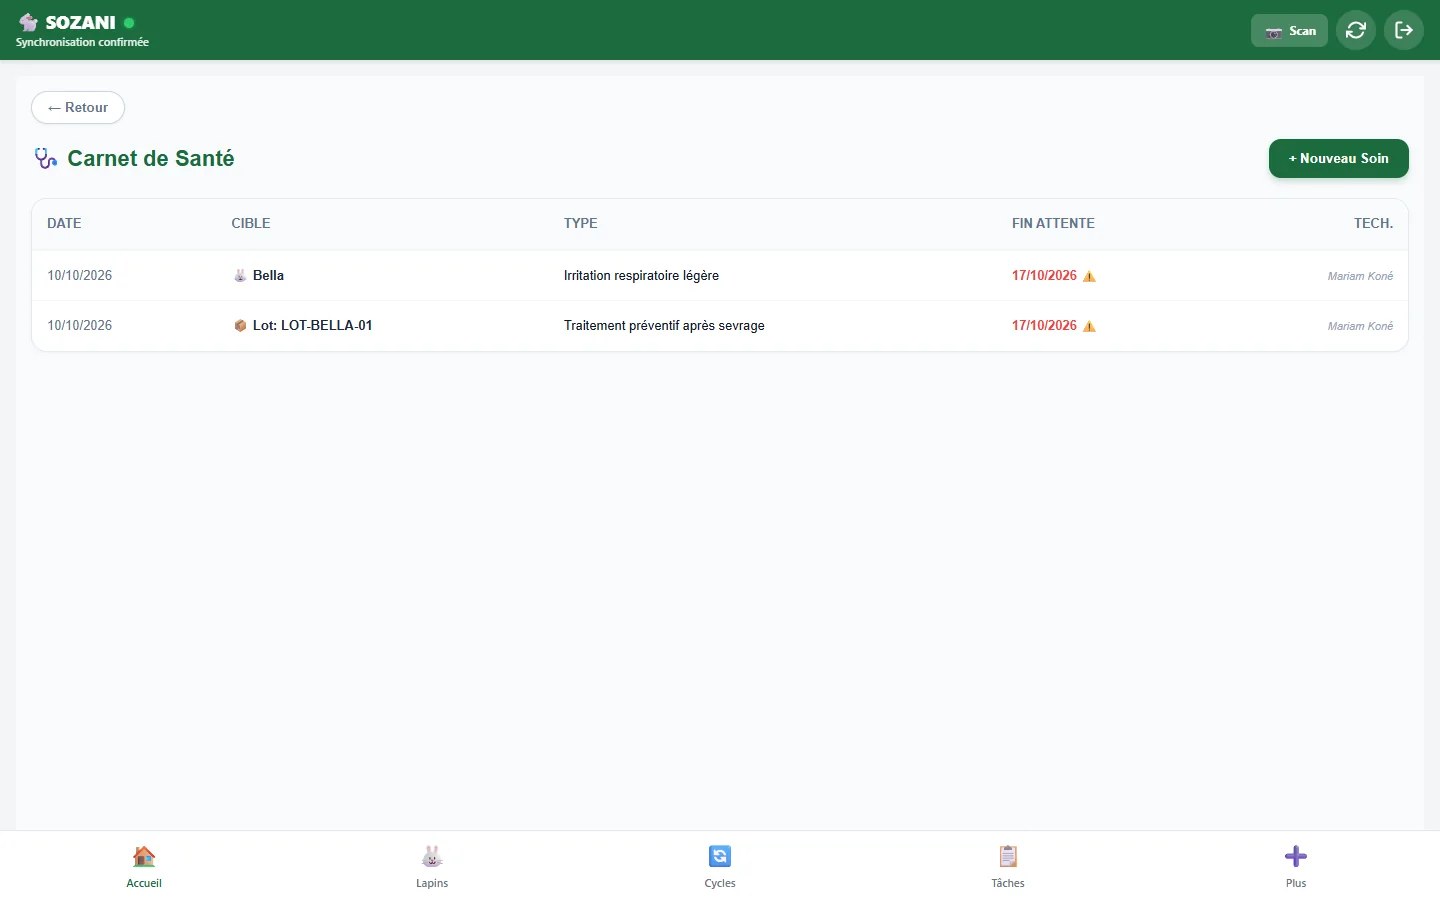Screen dimensions: 1440x900
Task: Click 17/10/2026 date in LOT-BELLA-01 row
Action: pos(1044,325)
